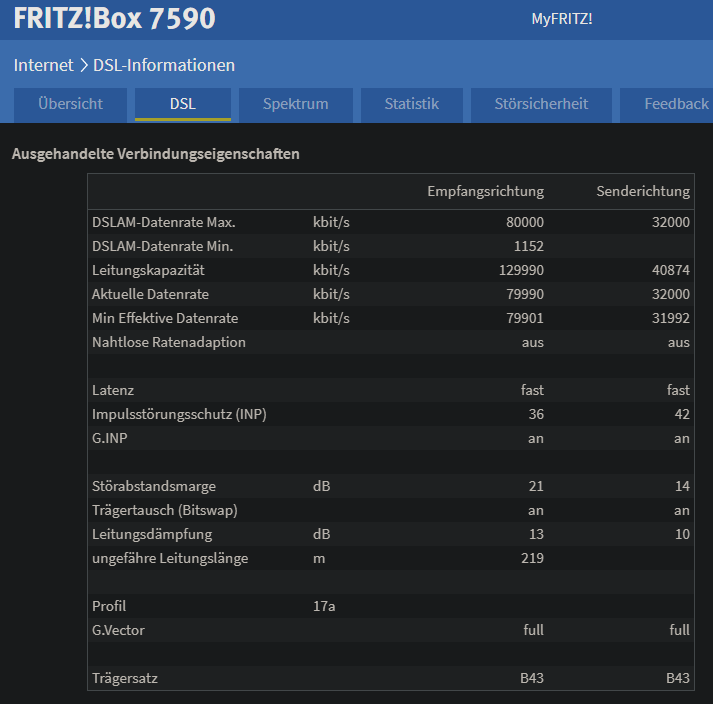
Task: Click the FRITZ!Box 7590 title logo
Action: [114, 19]
